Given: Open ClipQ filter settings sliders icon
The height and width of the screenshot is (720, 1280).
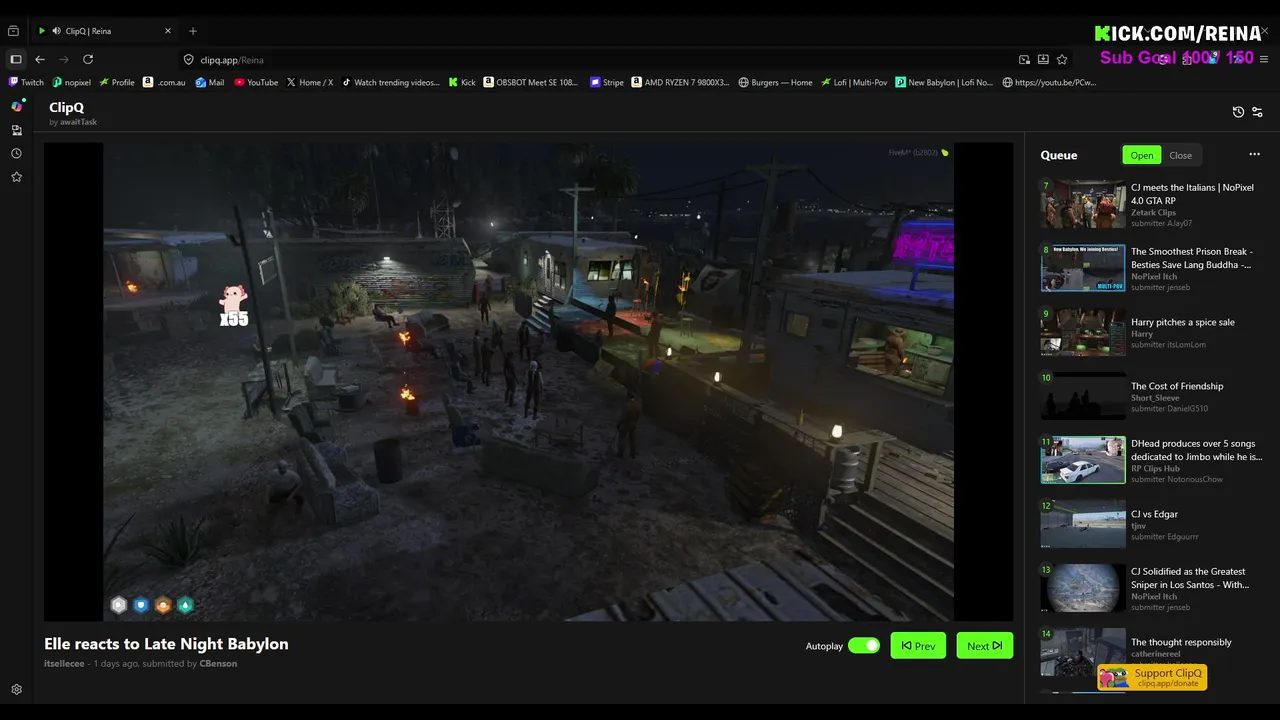Looking at the screenshot, I should click(x=1257, y=112).
